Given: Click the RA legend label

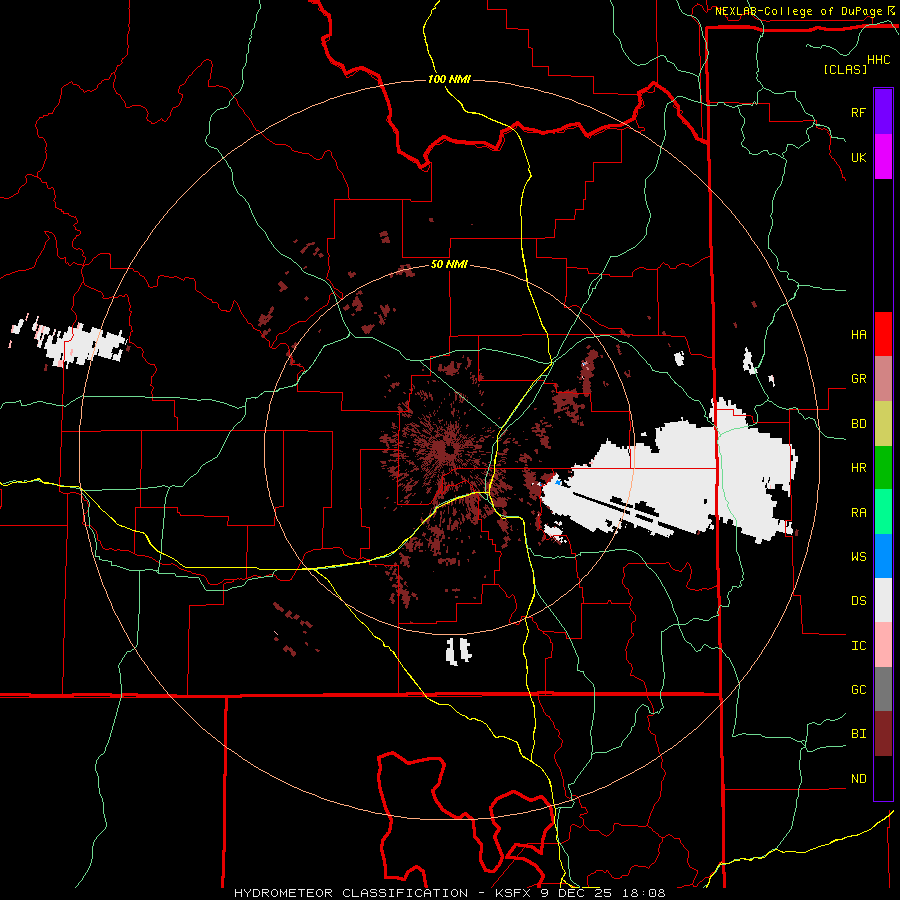Looking at the screenshot, I should click(x=859, y=513).
